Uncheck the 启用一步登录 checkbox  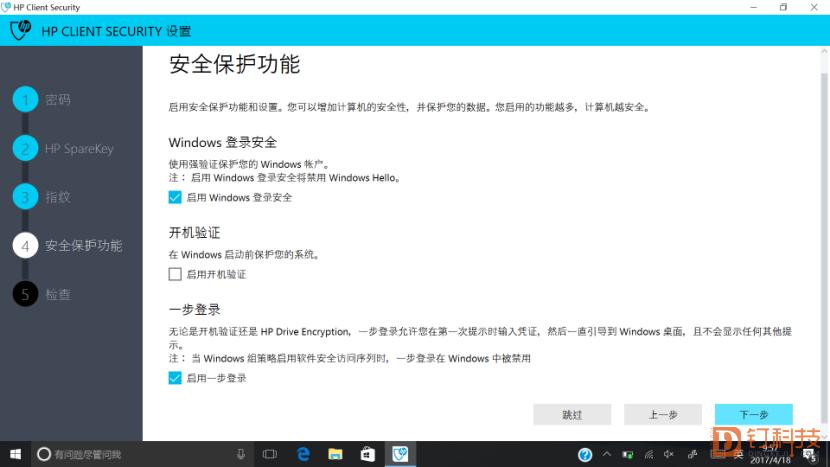coord(175,378)
